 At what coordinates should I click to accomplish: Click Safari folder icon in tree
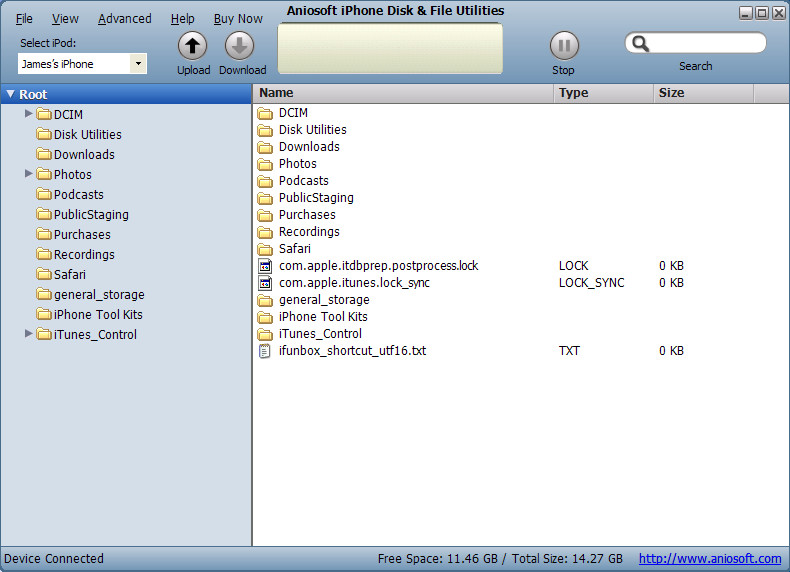44,274
